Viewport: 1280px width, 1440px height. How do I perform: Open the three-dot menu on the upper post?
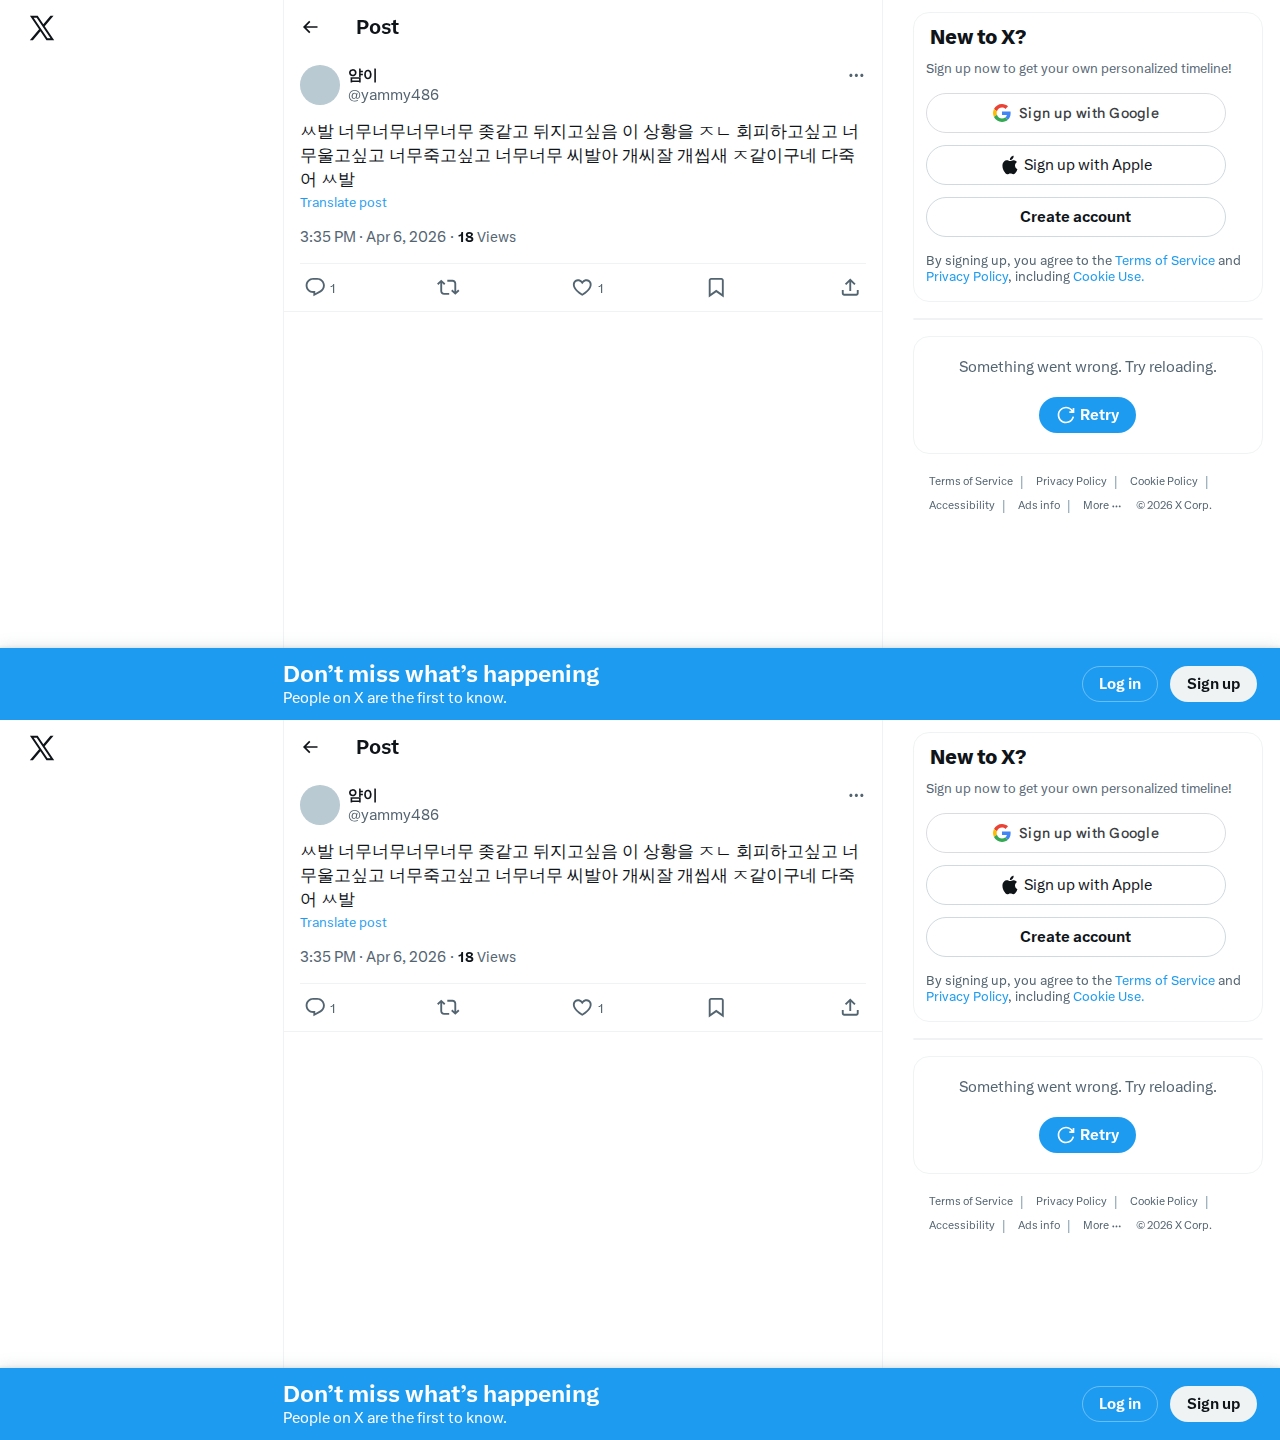point(856,75)
